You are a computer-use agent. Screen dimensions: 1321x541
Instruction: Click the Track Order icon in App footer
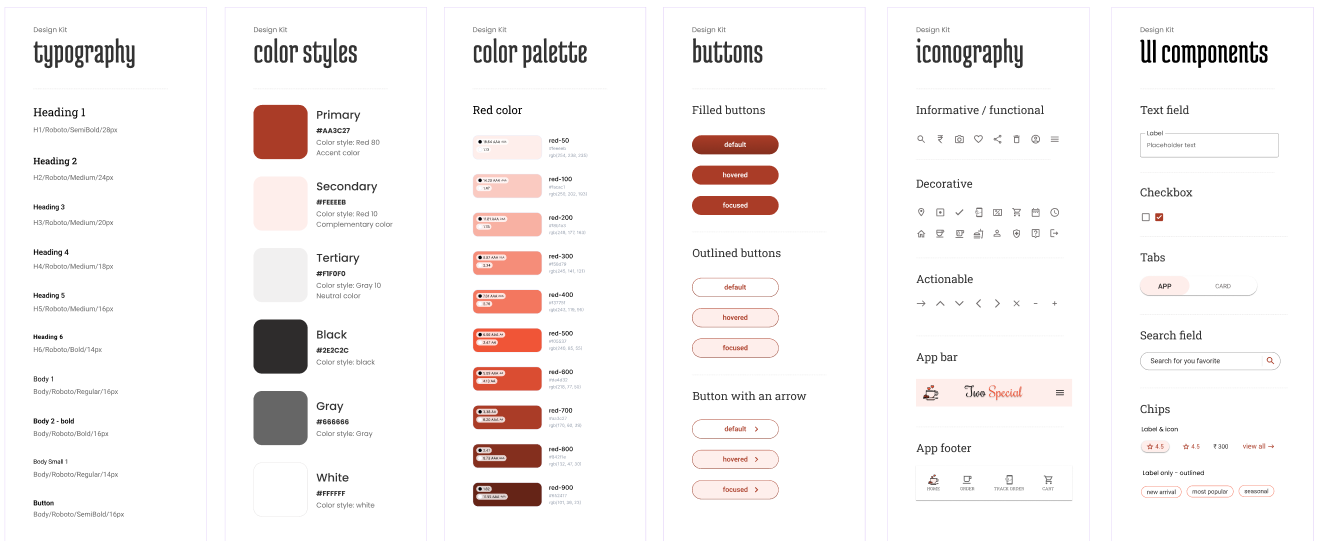(1008, 482)
